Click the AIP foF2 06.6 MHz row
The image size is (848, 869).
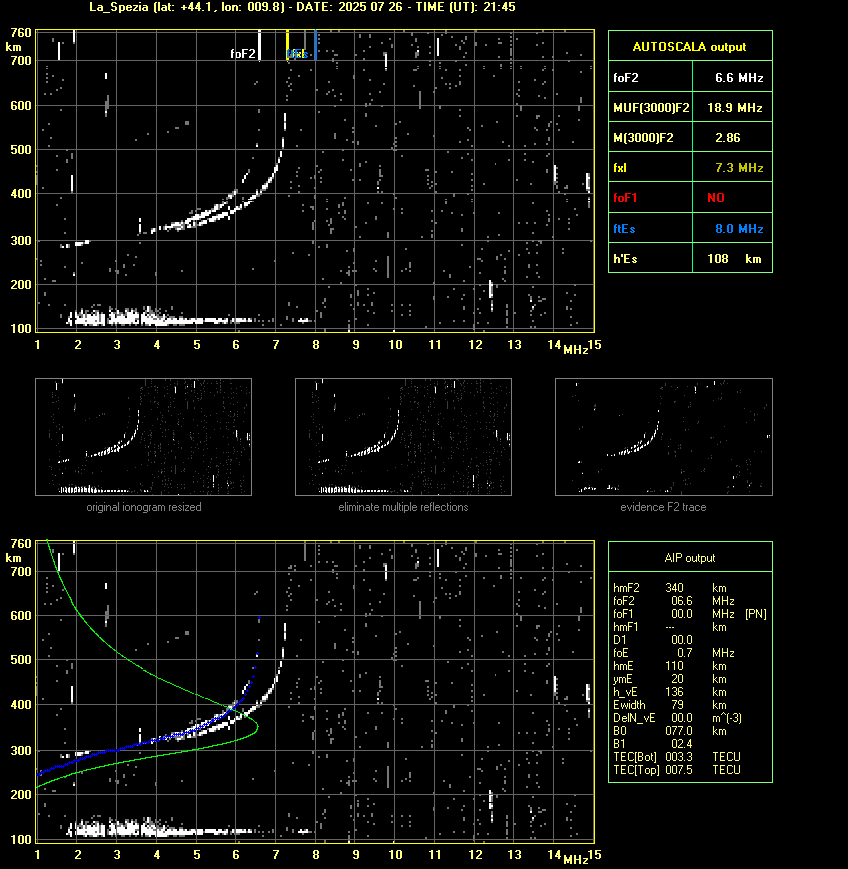[674, 601]
